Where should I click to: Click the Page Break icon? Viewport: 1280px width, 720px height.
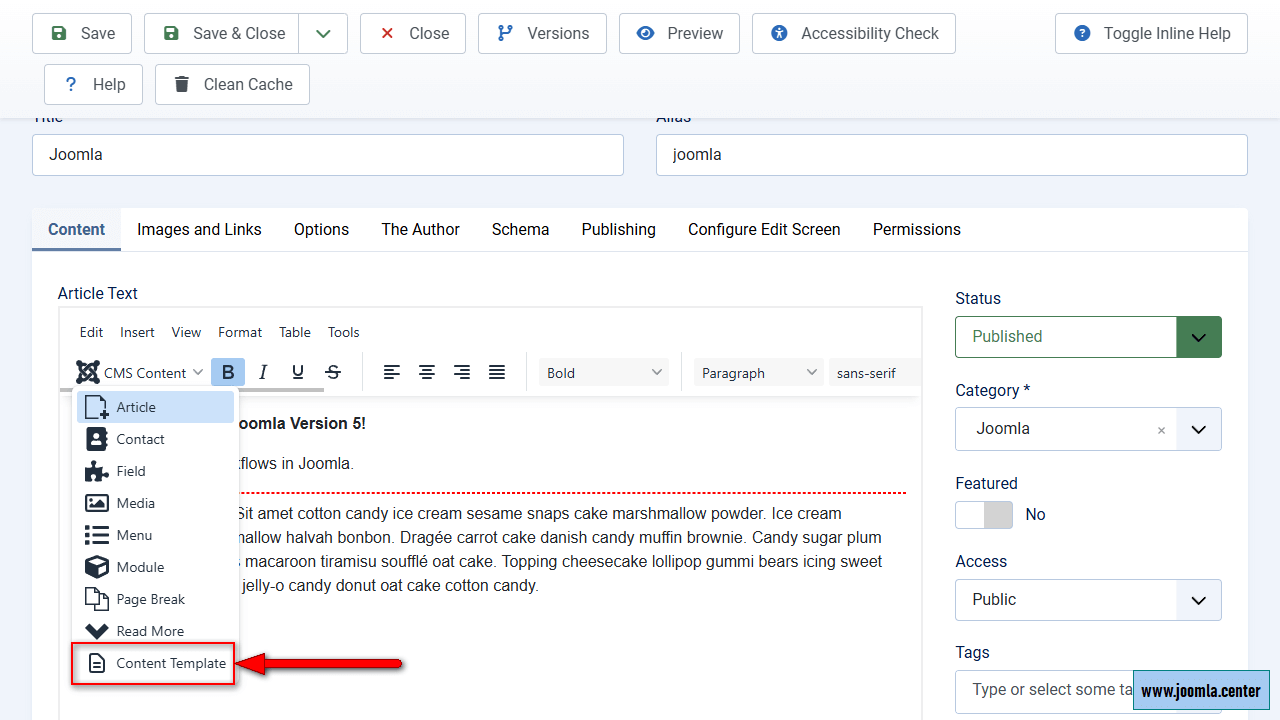click(96, 599)
